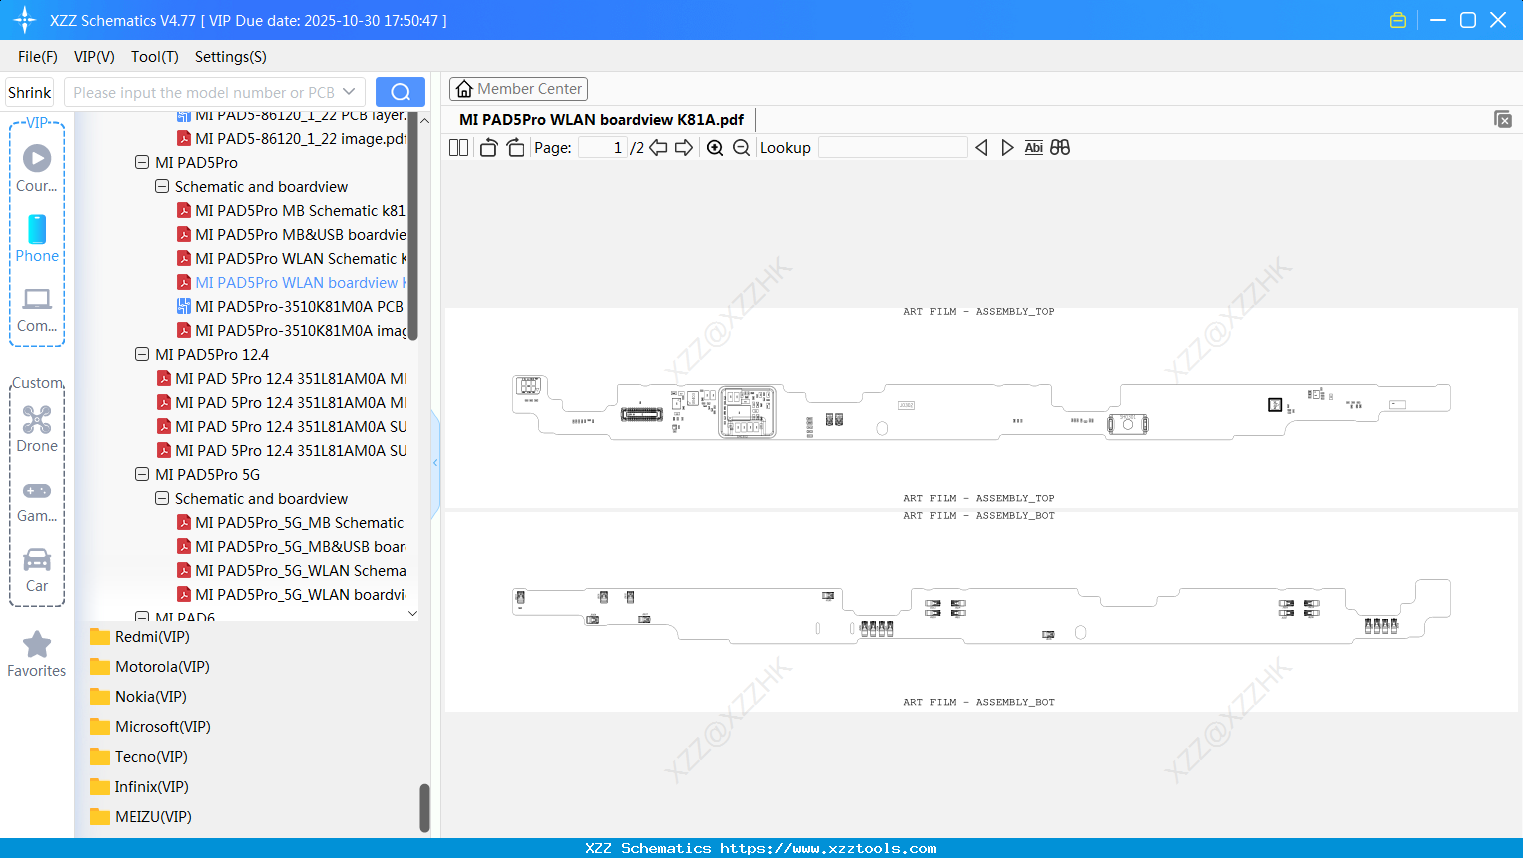The width and height of the screenshot is (1523, 858).
Task: Rotate the PDF page clockwise
Action: point(515,147)
